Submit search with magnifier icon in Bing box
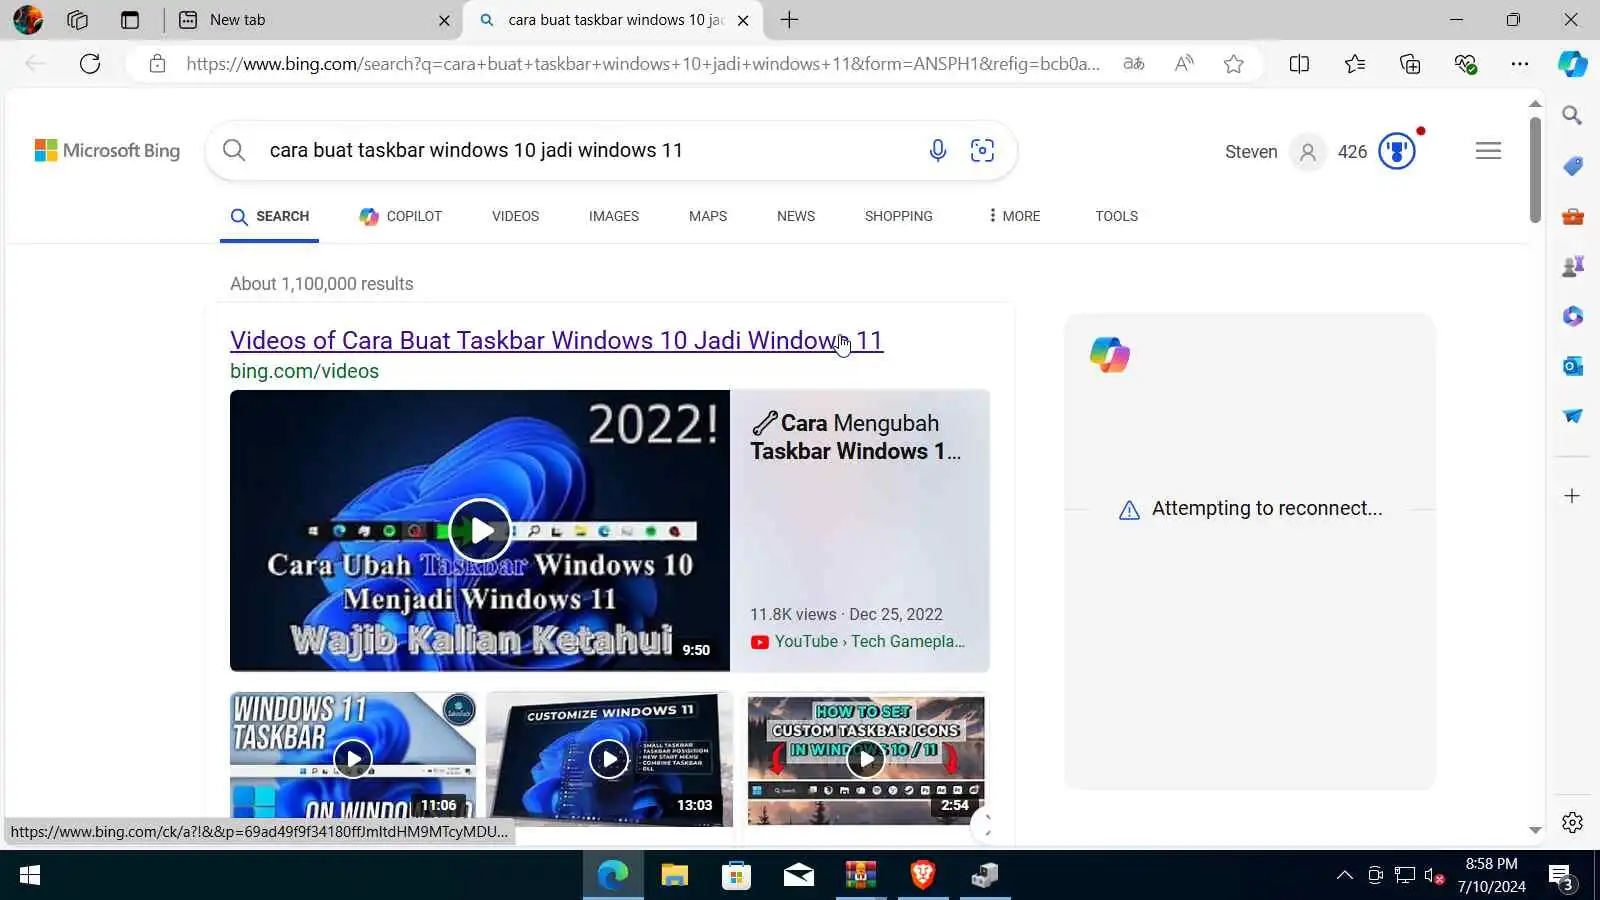The width and height of the screenshot is (1600, 900). click(x=234, y=151)
